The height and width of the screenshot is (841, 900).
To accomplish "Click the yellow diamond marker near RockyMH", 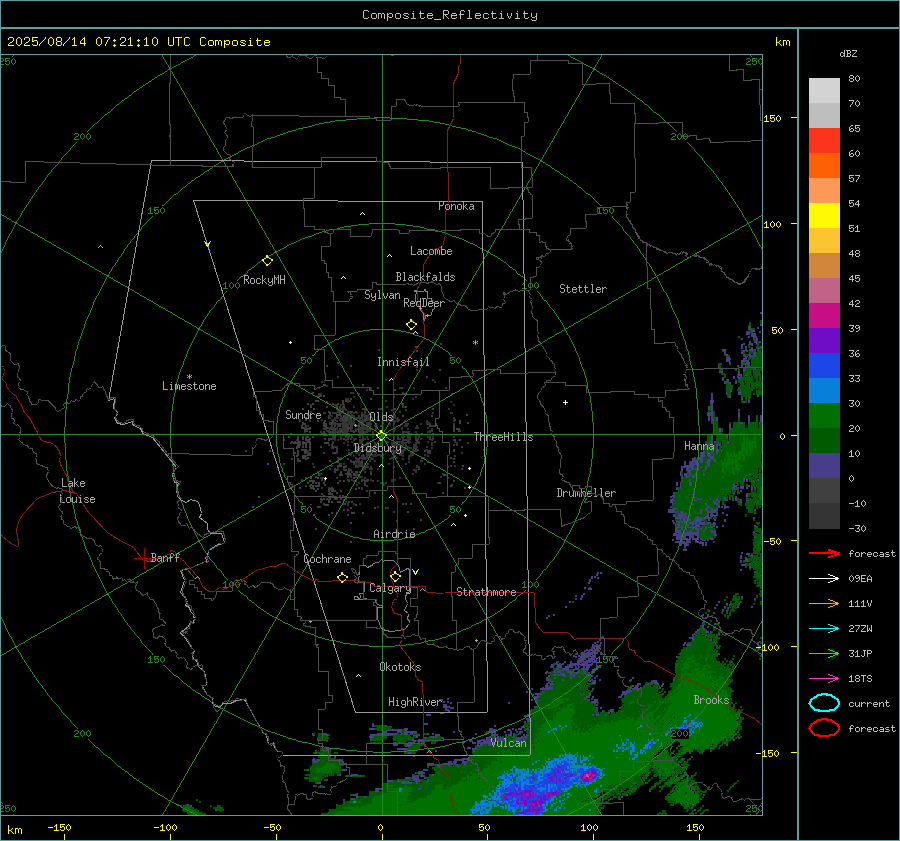I will [267, 261].
